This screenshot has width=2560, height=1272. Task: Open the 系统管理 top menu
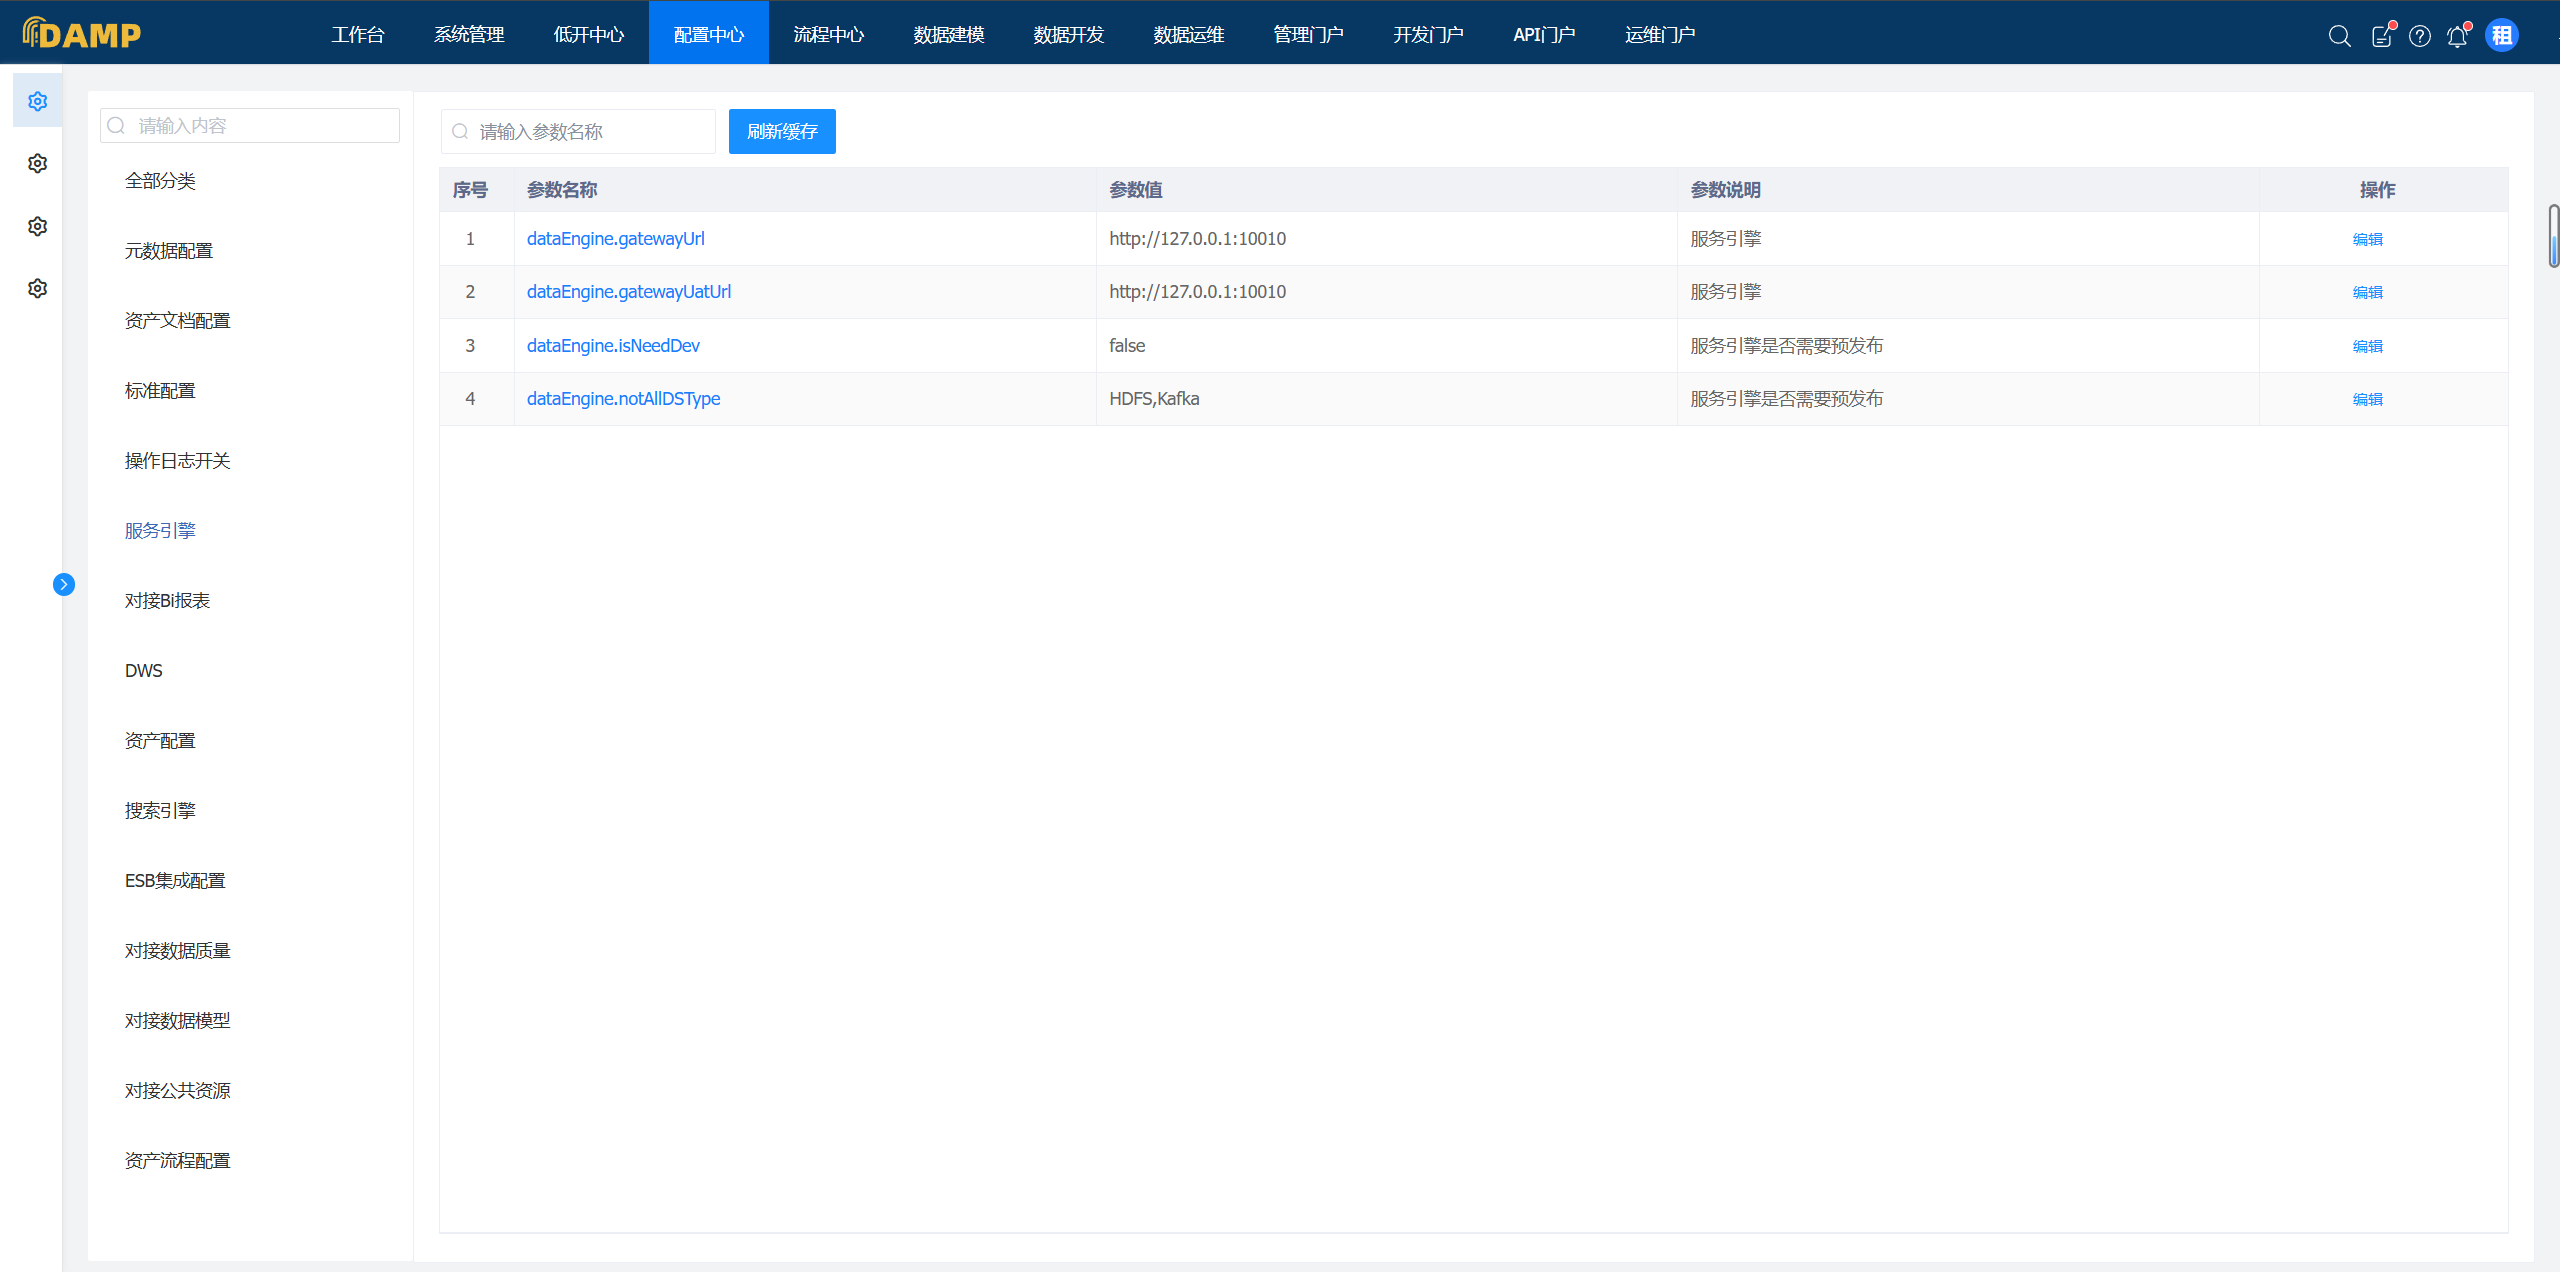469,34
